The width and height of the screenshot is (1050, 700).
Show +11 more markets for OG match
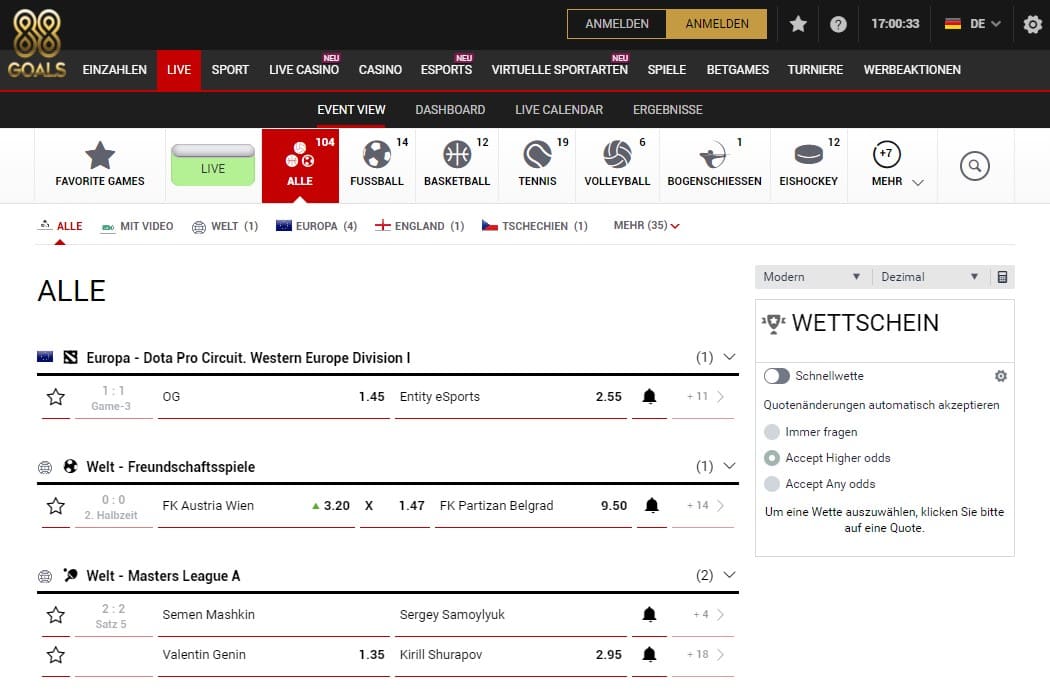pyautogui.click(x=704, y=397)
